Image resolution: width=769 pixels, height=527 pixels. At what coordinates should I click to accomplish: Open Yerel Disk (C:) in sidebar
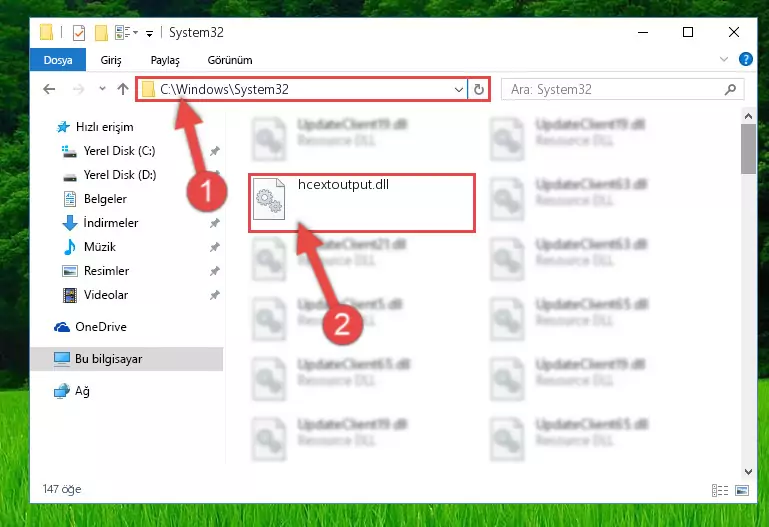[x=119, y=151]
